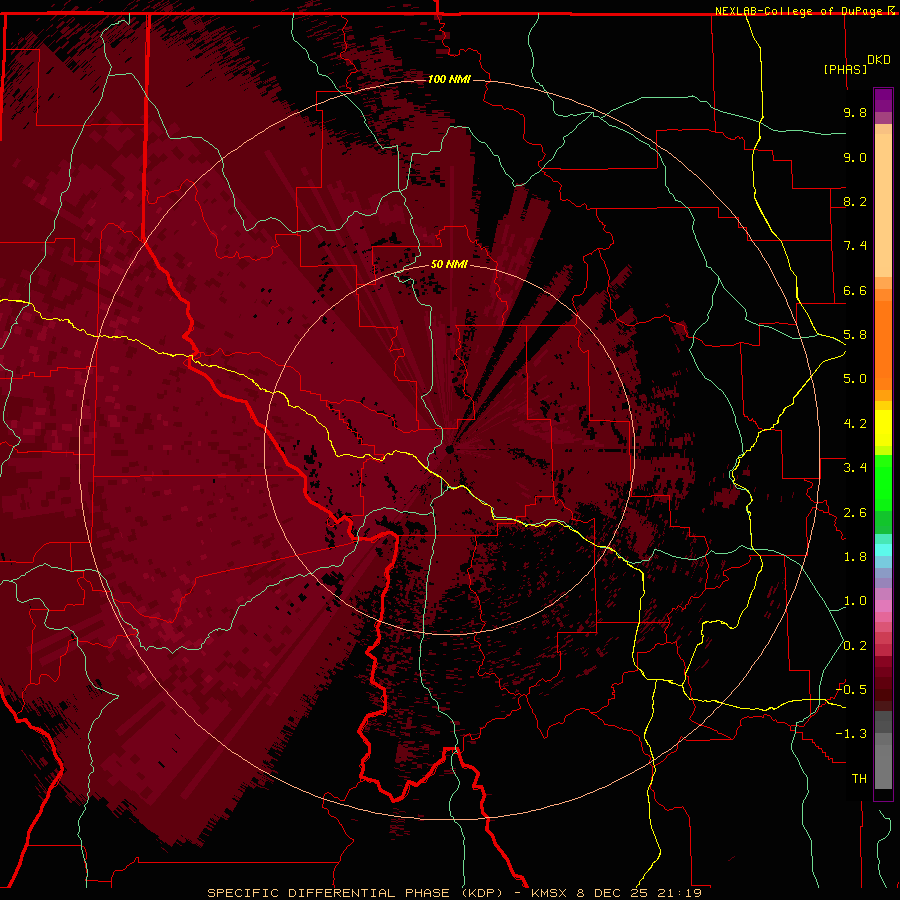Click the black radar site dot at the map center
This screenshot has height=900, width=900.
pyautogui.click(x=450, y=449)
